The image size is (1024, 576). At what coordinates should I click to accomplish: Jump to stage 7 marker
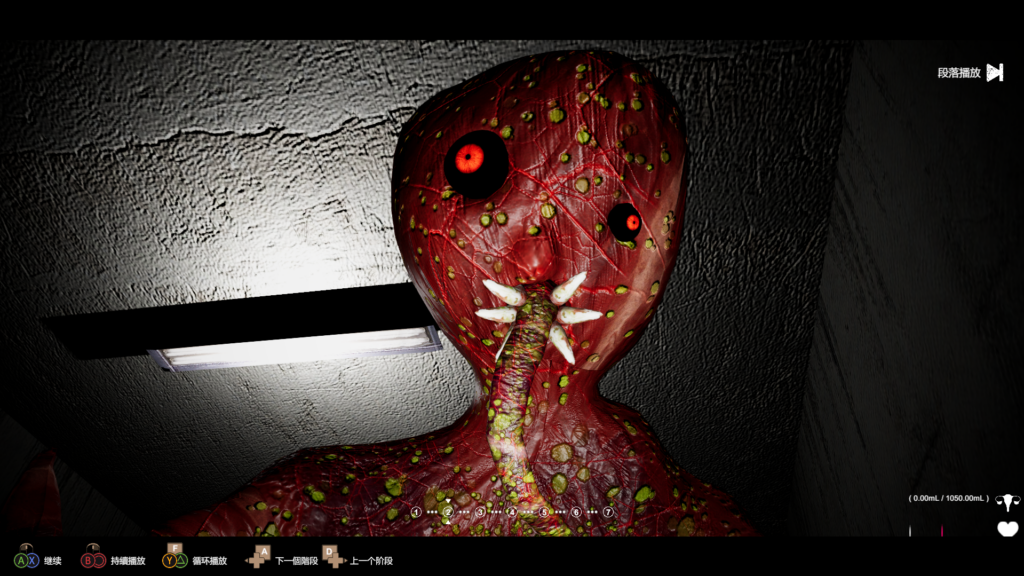pos(608,512)
